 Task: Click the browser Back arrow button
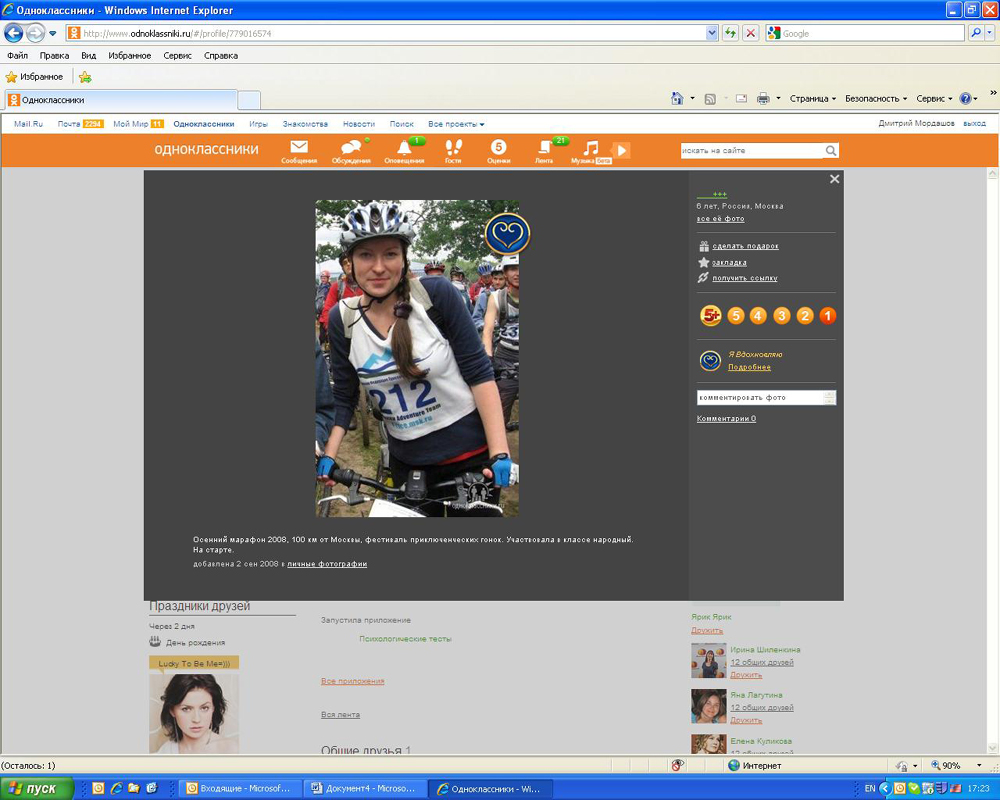click(13, 33)
